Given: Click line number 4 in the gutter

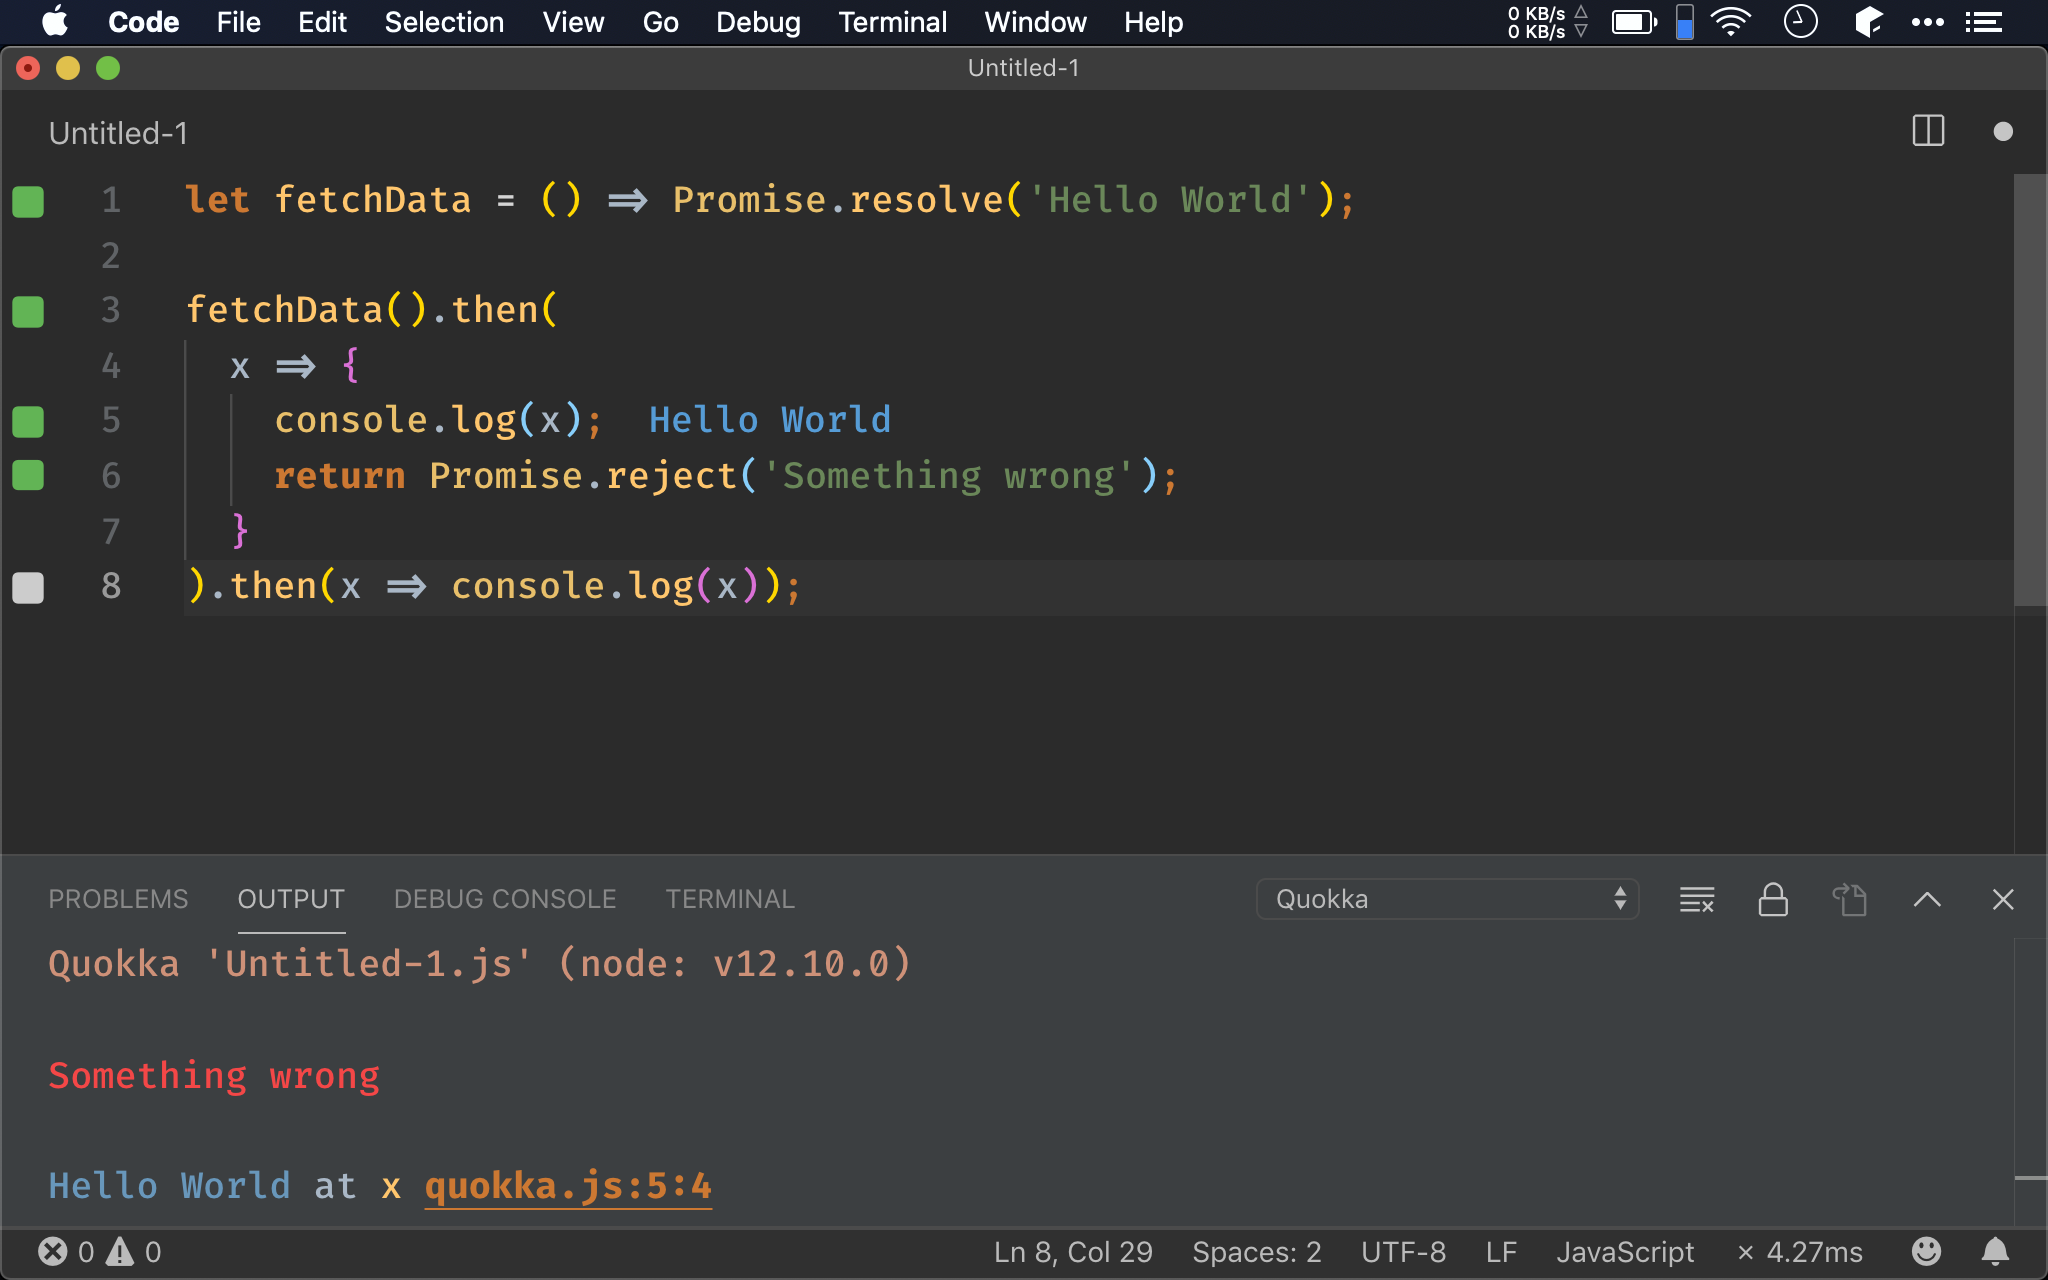Looking at the screenshot, I should (x=111, y=366).
